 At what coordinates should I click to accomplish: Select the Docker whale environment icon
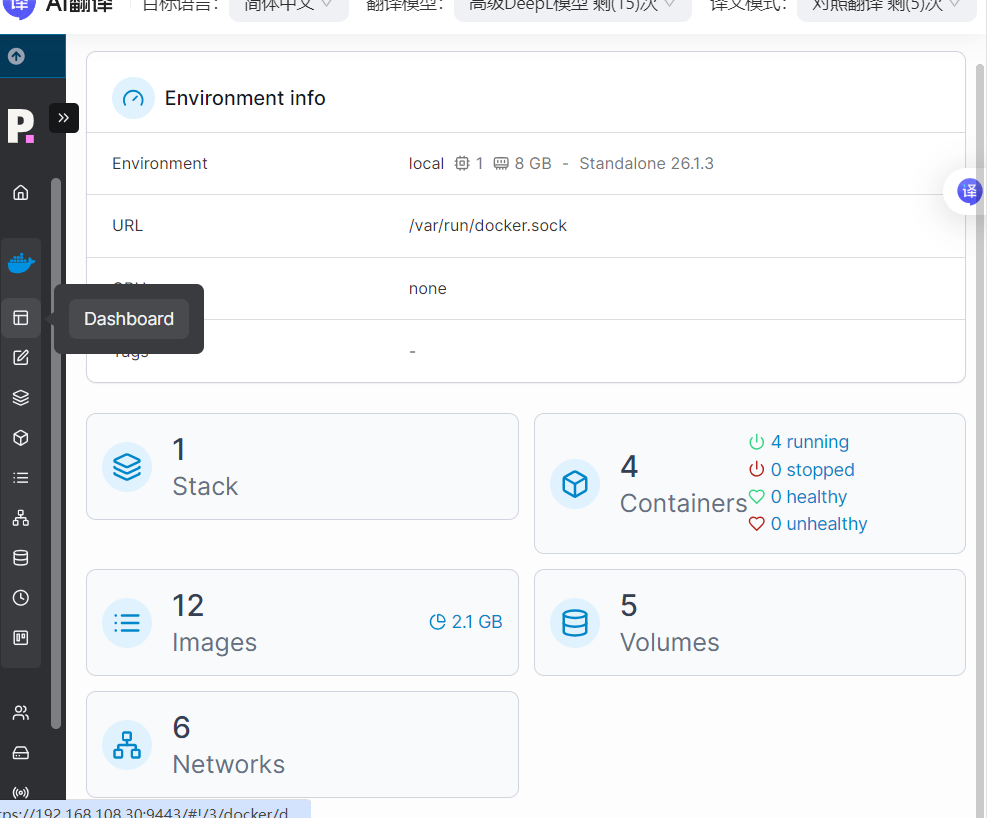pyautogui.click(x=21, y=263)
